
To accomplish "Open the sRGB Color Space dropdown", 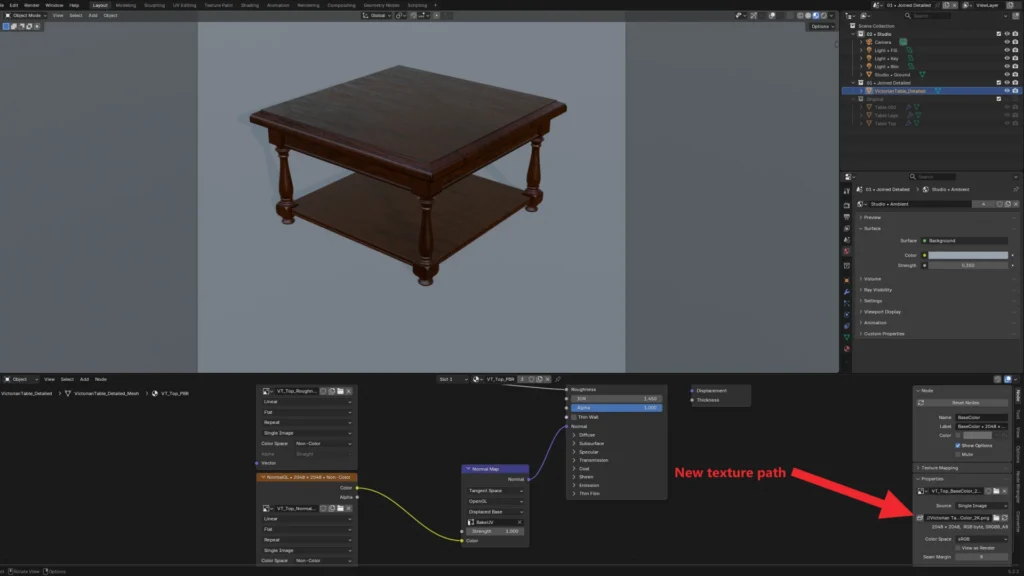I will [982, 539].
